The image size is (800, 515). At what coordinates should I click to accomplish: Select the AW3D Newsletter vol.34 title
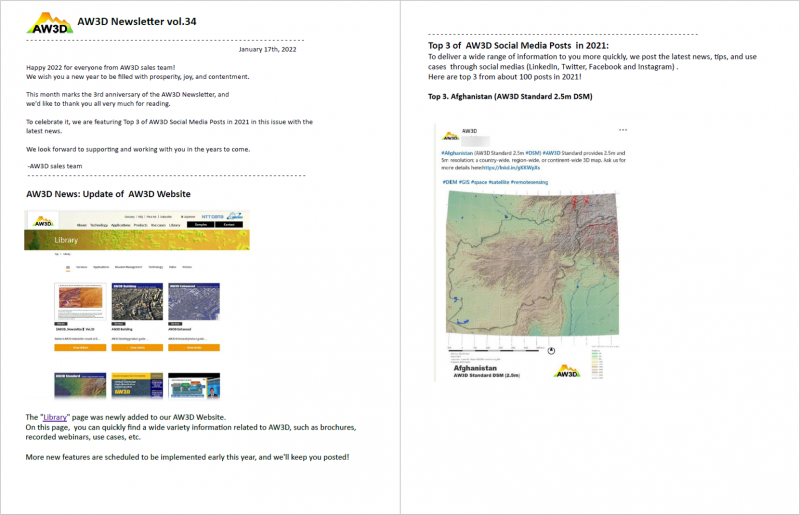[137, 21]
